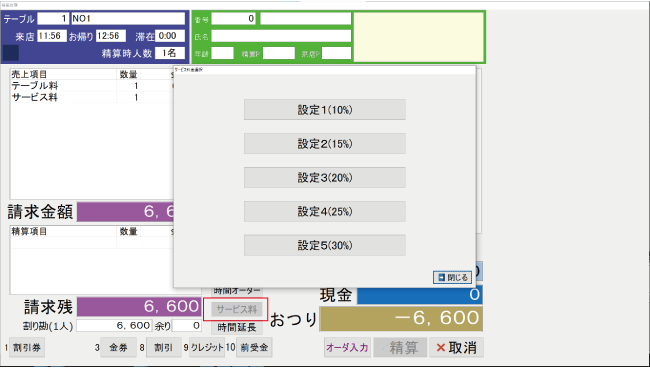Click the 現金 cash amount field
The height and width of the screenshot is (368, 650).
(x=420, y=295)
